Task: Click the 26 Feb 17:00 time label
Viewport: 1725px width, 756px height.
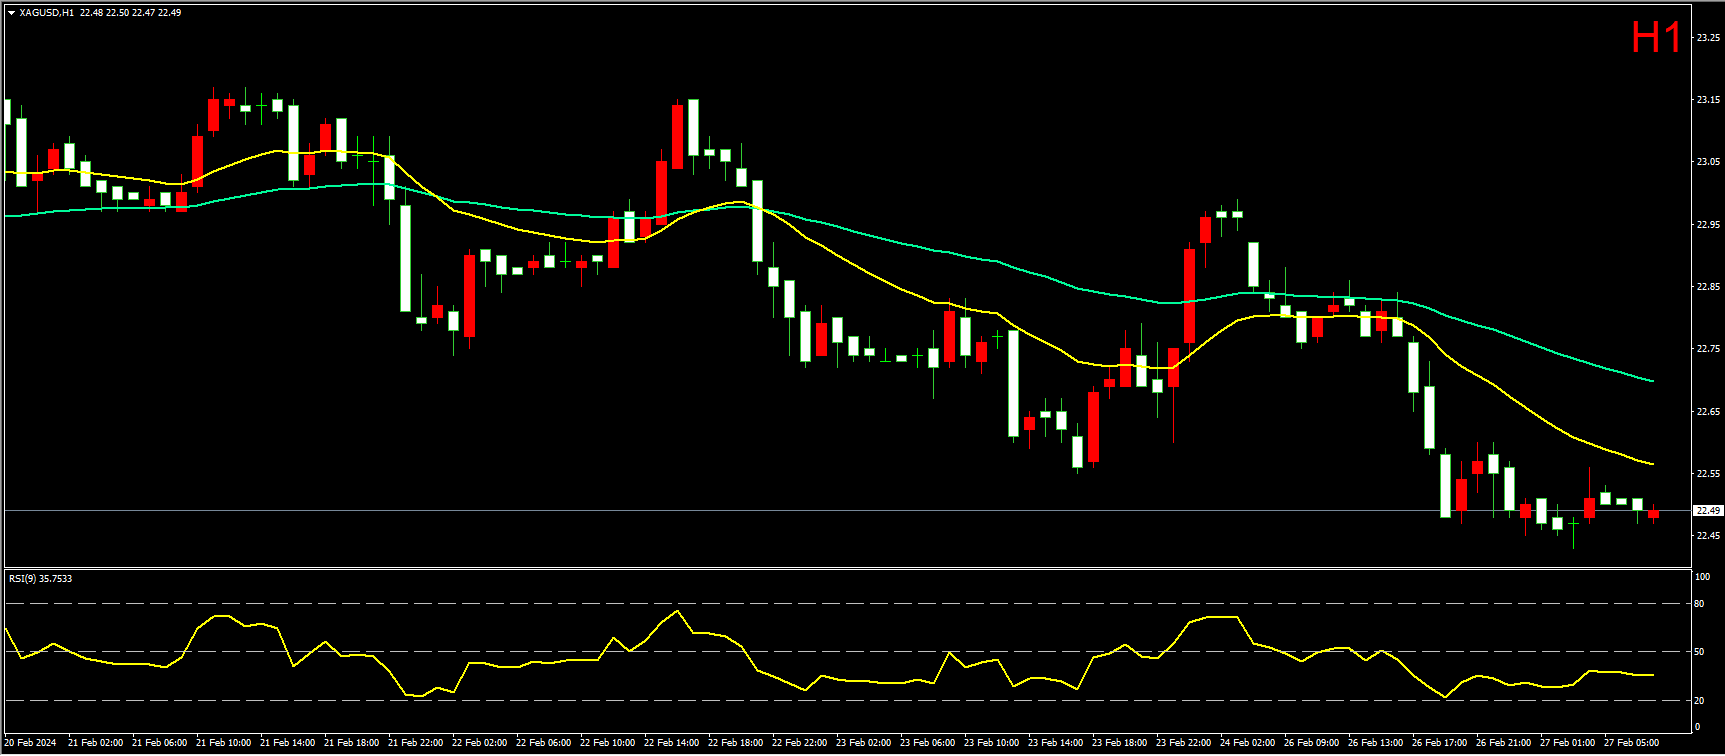Action: pos(1439,743)
